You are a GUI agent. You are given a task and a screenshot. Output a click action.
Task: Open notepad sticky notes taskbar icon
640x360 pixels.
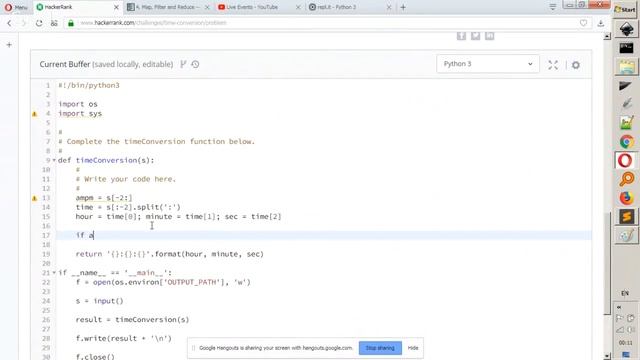point(627,123)
